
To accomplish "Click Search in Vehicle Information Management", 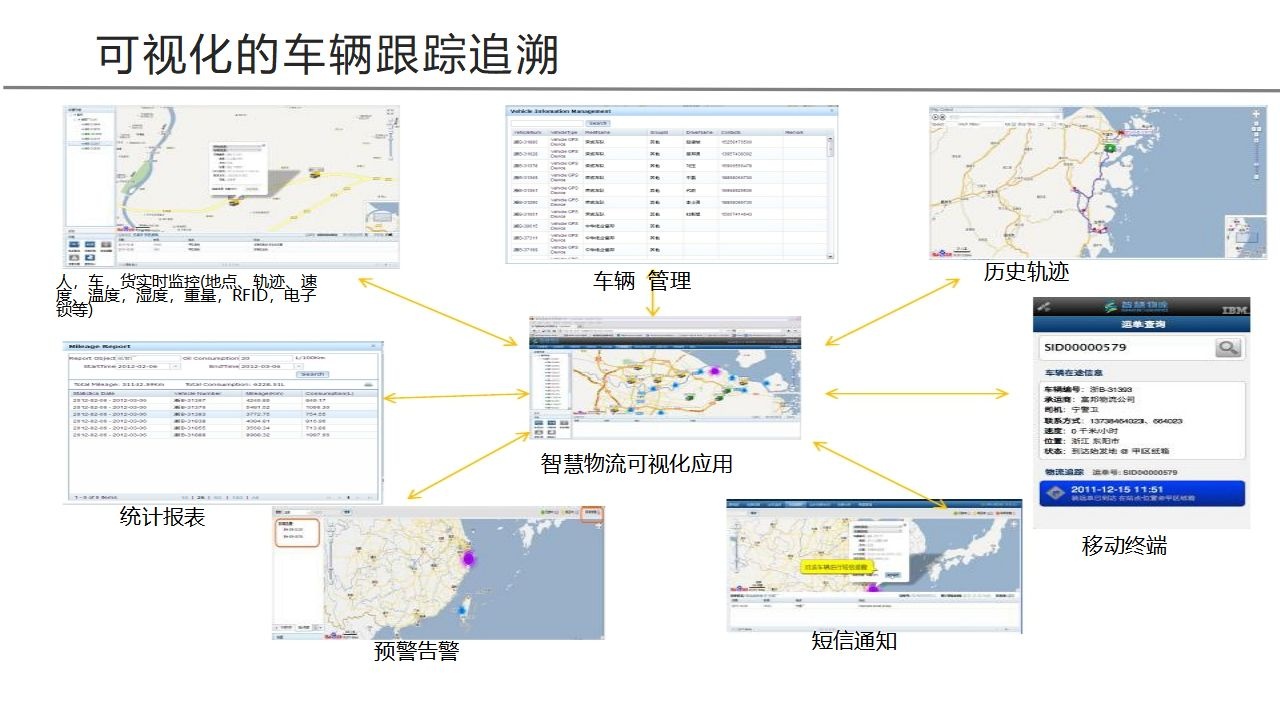I will point(597,123).
